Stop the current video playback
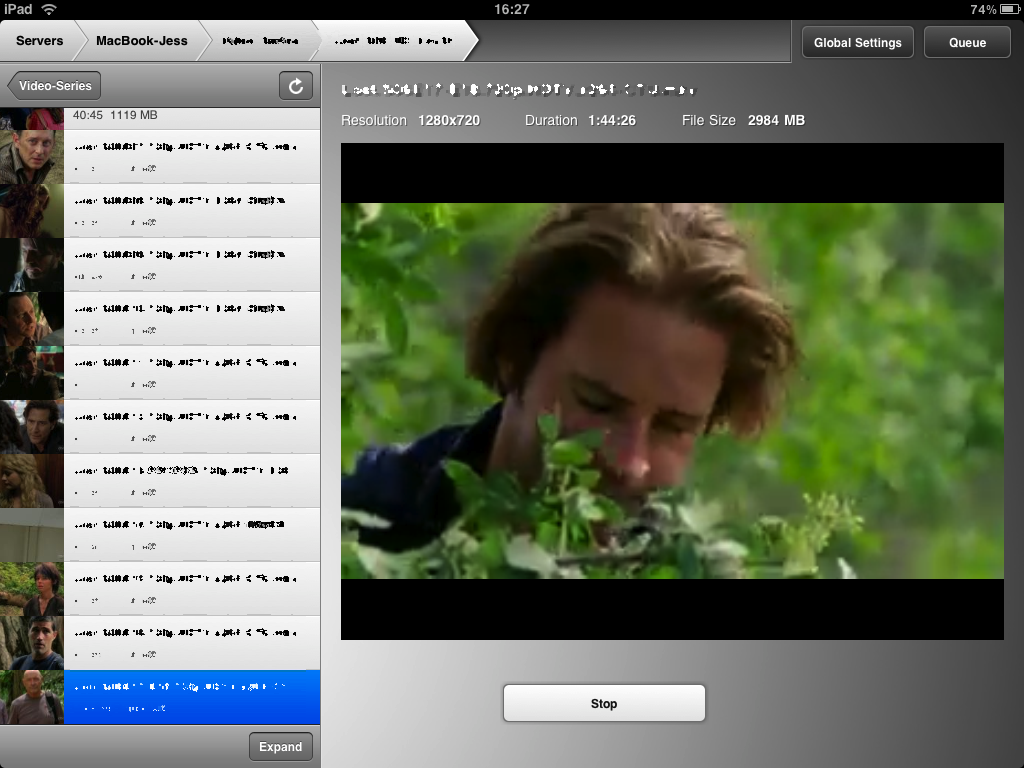The width and height of the screenshot is (1024, 768). click(604, 703)
